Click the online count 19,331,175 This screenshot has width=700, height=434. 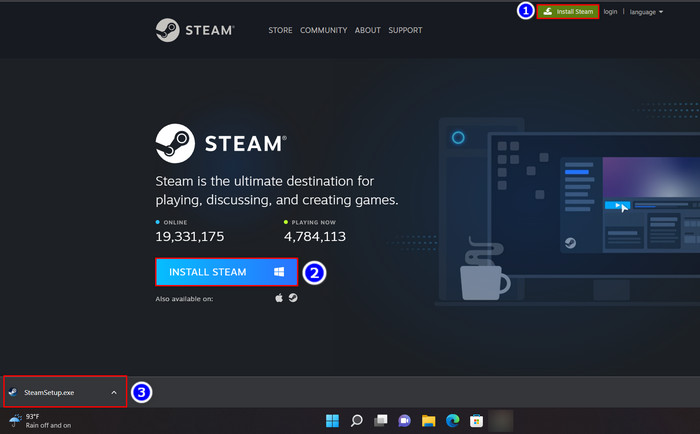pyautogui.click(x=190, y=236)
